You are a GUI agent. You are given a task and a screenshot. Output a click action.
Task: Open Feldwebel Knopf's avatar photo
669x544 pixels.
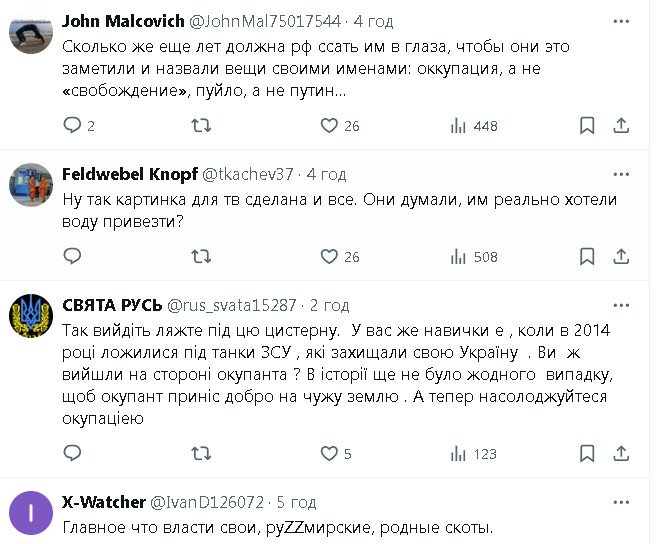tap(30, 184)
